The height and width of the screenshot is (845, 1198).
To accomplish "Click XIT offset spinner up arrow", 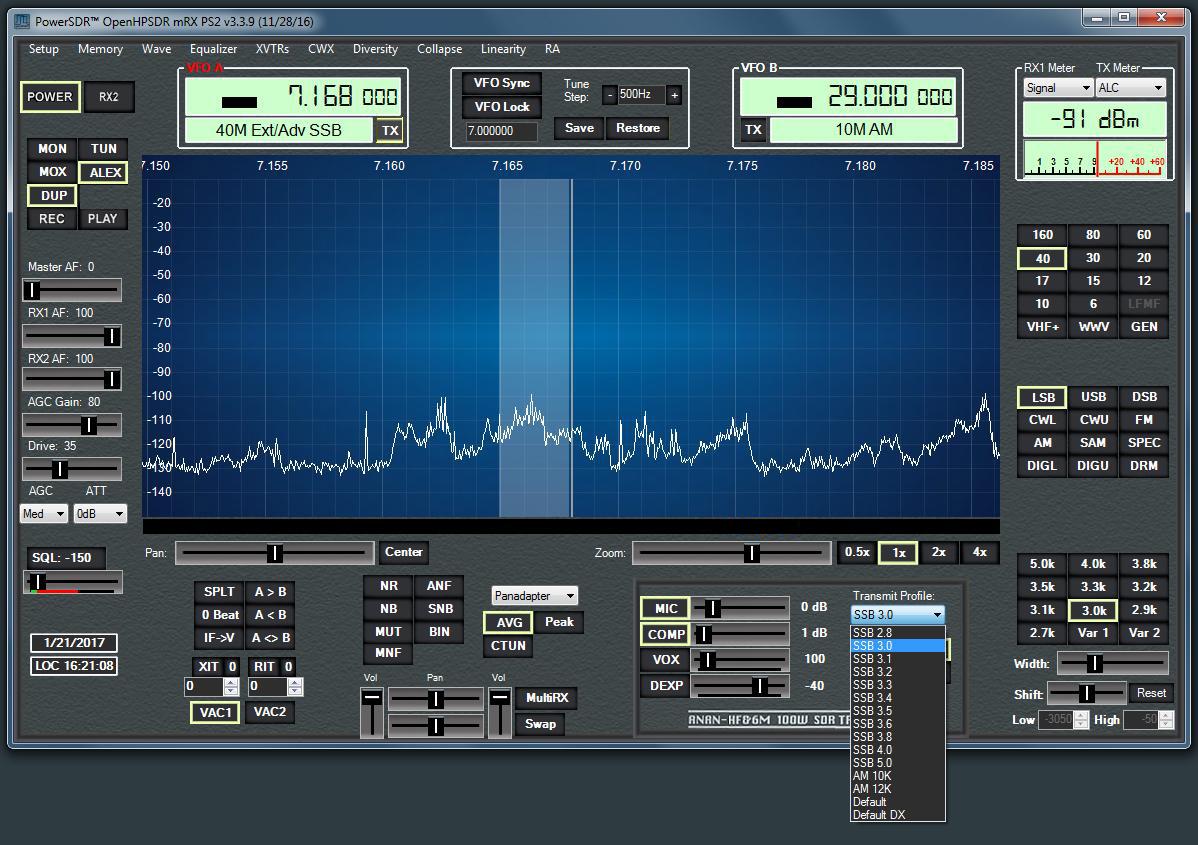I will [x=231, y=683].
